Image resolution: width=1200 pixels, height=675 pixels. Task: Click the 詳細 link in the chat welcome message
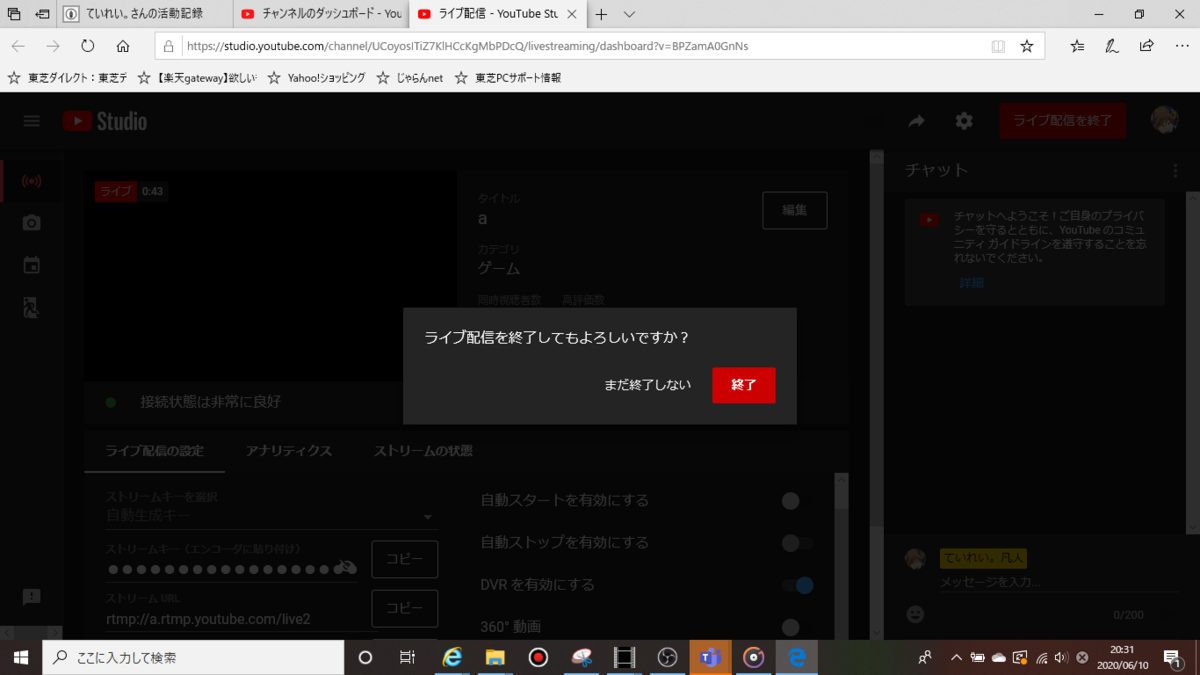point(969,283)
